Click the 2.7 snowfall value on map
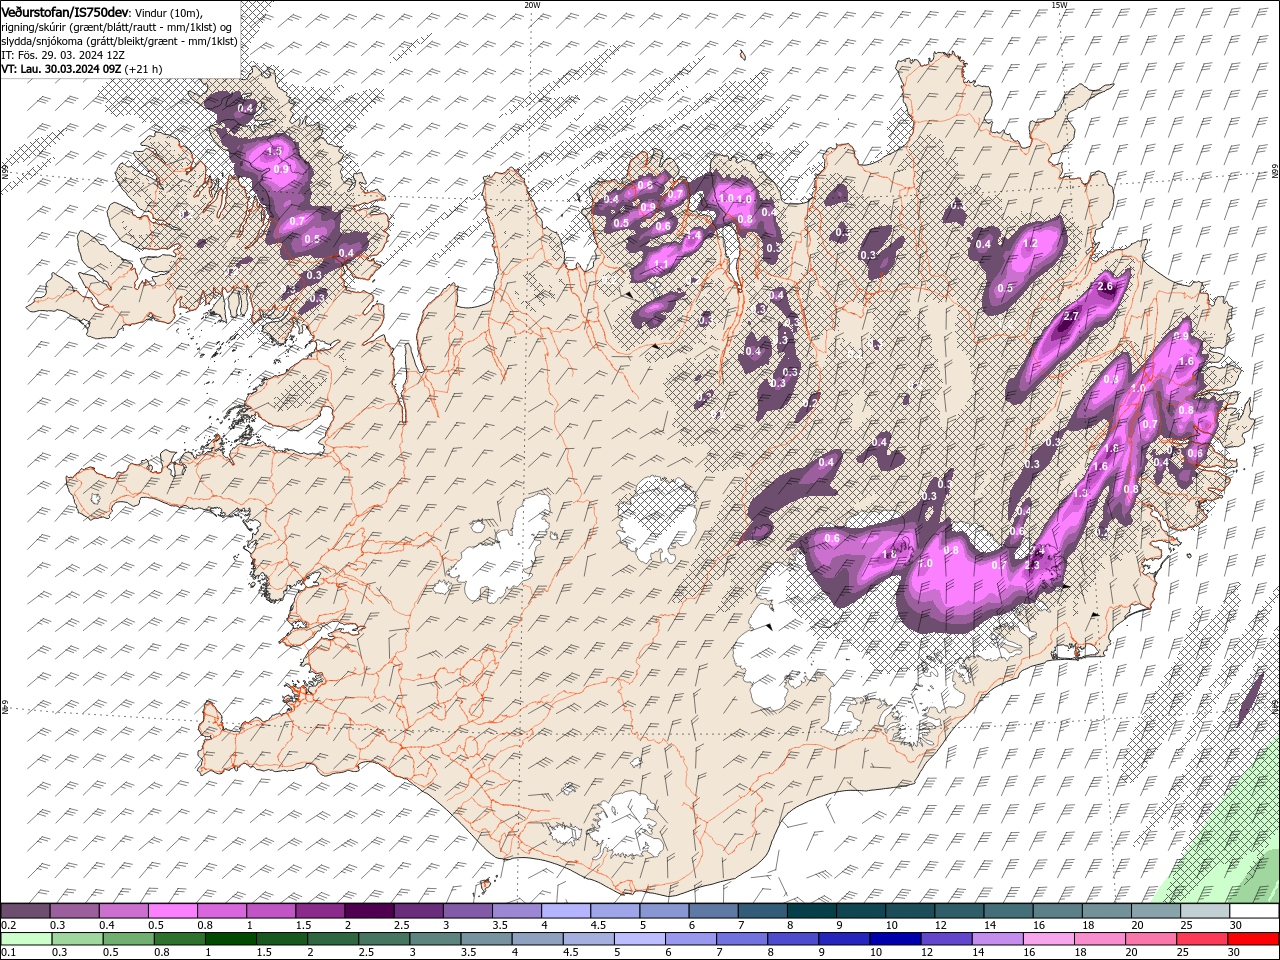This screenshot has width=1280, height=960. click(x=1071, y=316)
